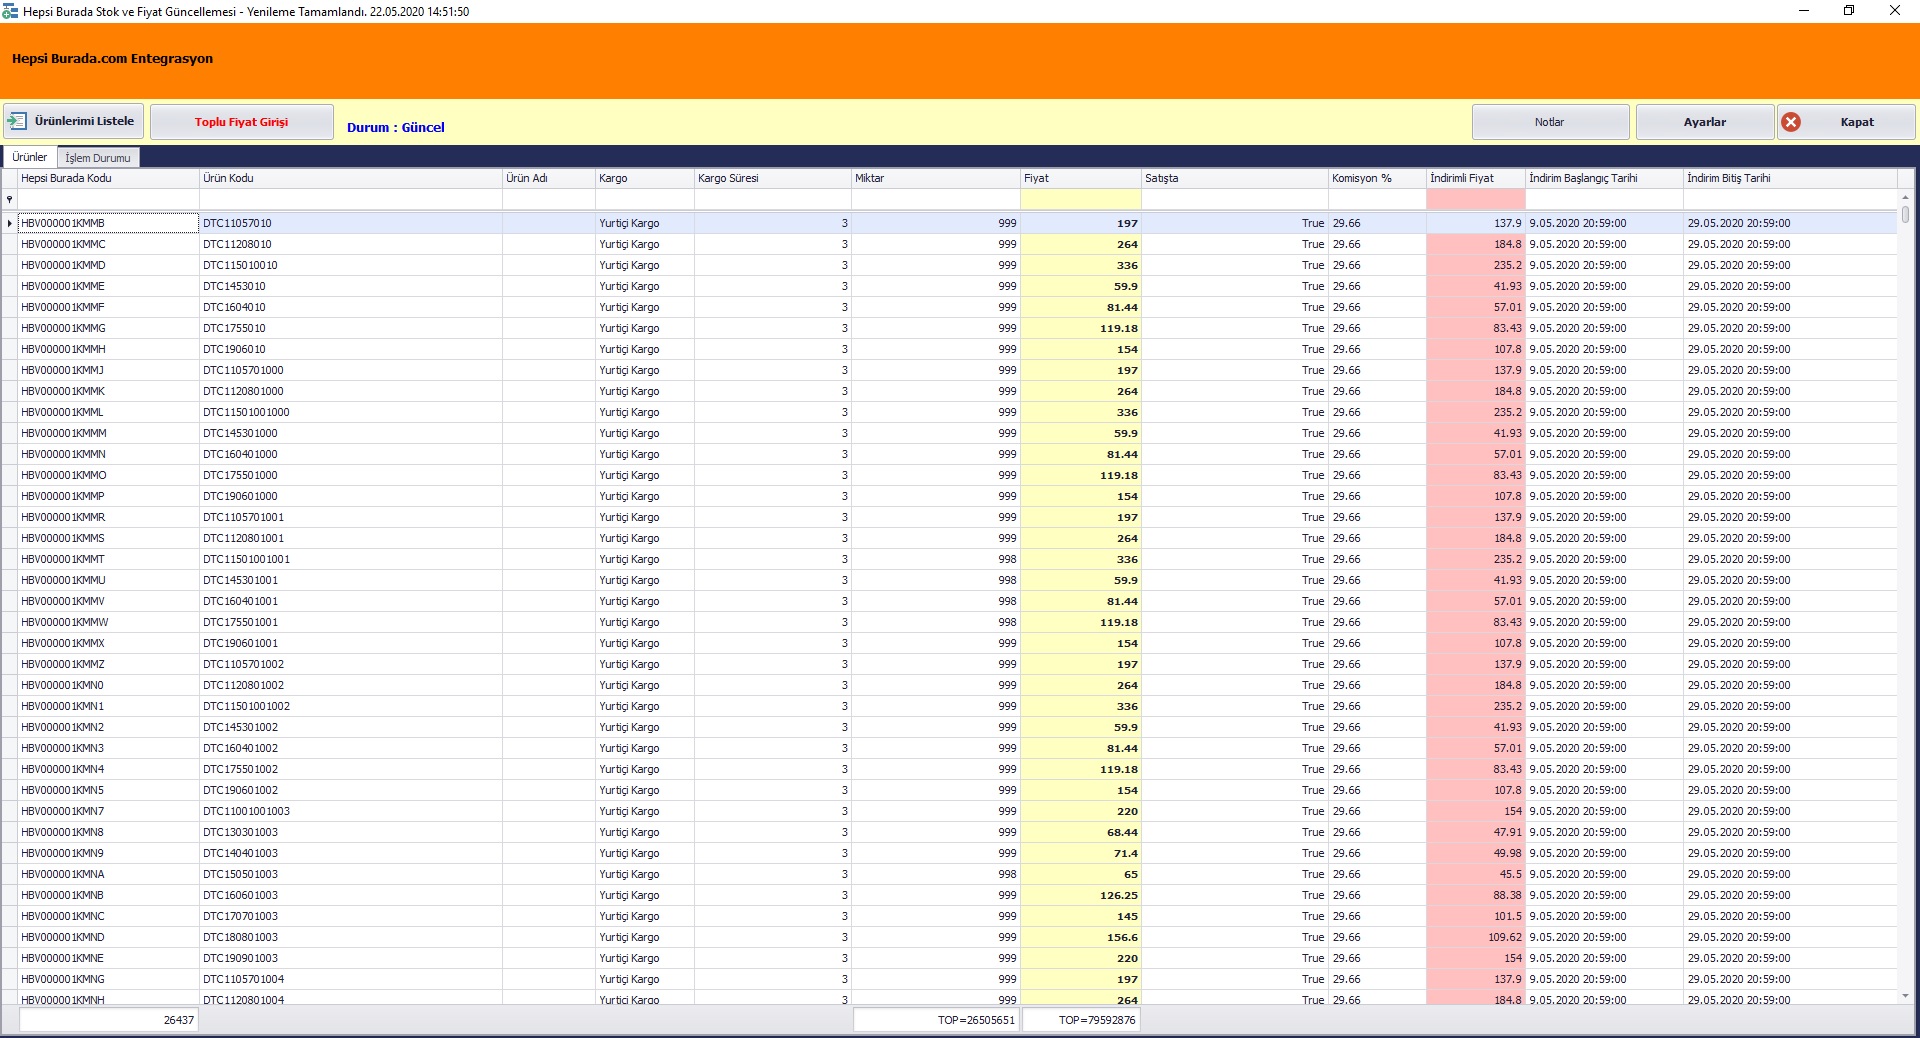
Task: Sort by Fiyat column header
Action: [x=1080, y=178]
